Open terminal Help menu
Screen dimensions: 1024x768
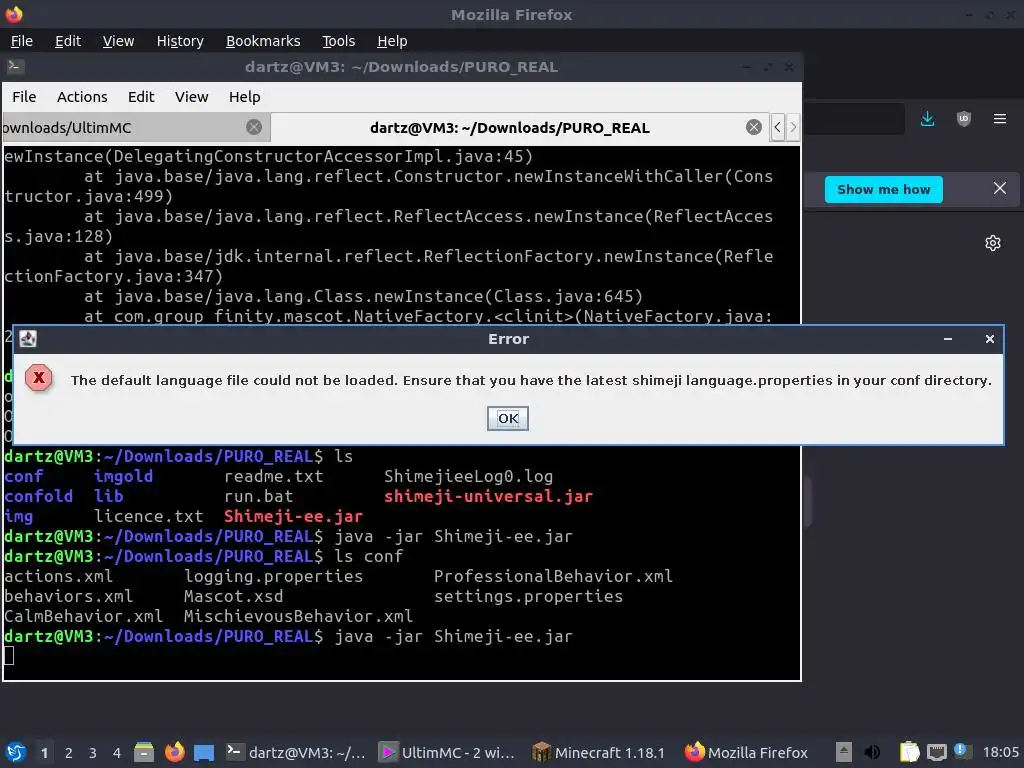(244, 97)
